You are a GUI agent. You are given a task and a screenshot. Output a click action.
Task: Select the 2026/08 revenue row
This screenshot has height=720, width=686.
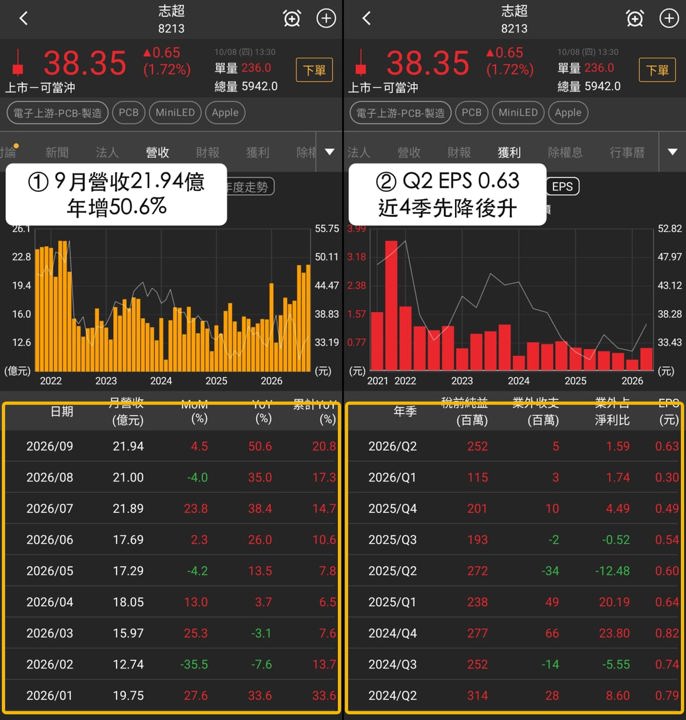(x=171, y=478)
